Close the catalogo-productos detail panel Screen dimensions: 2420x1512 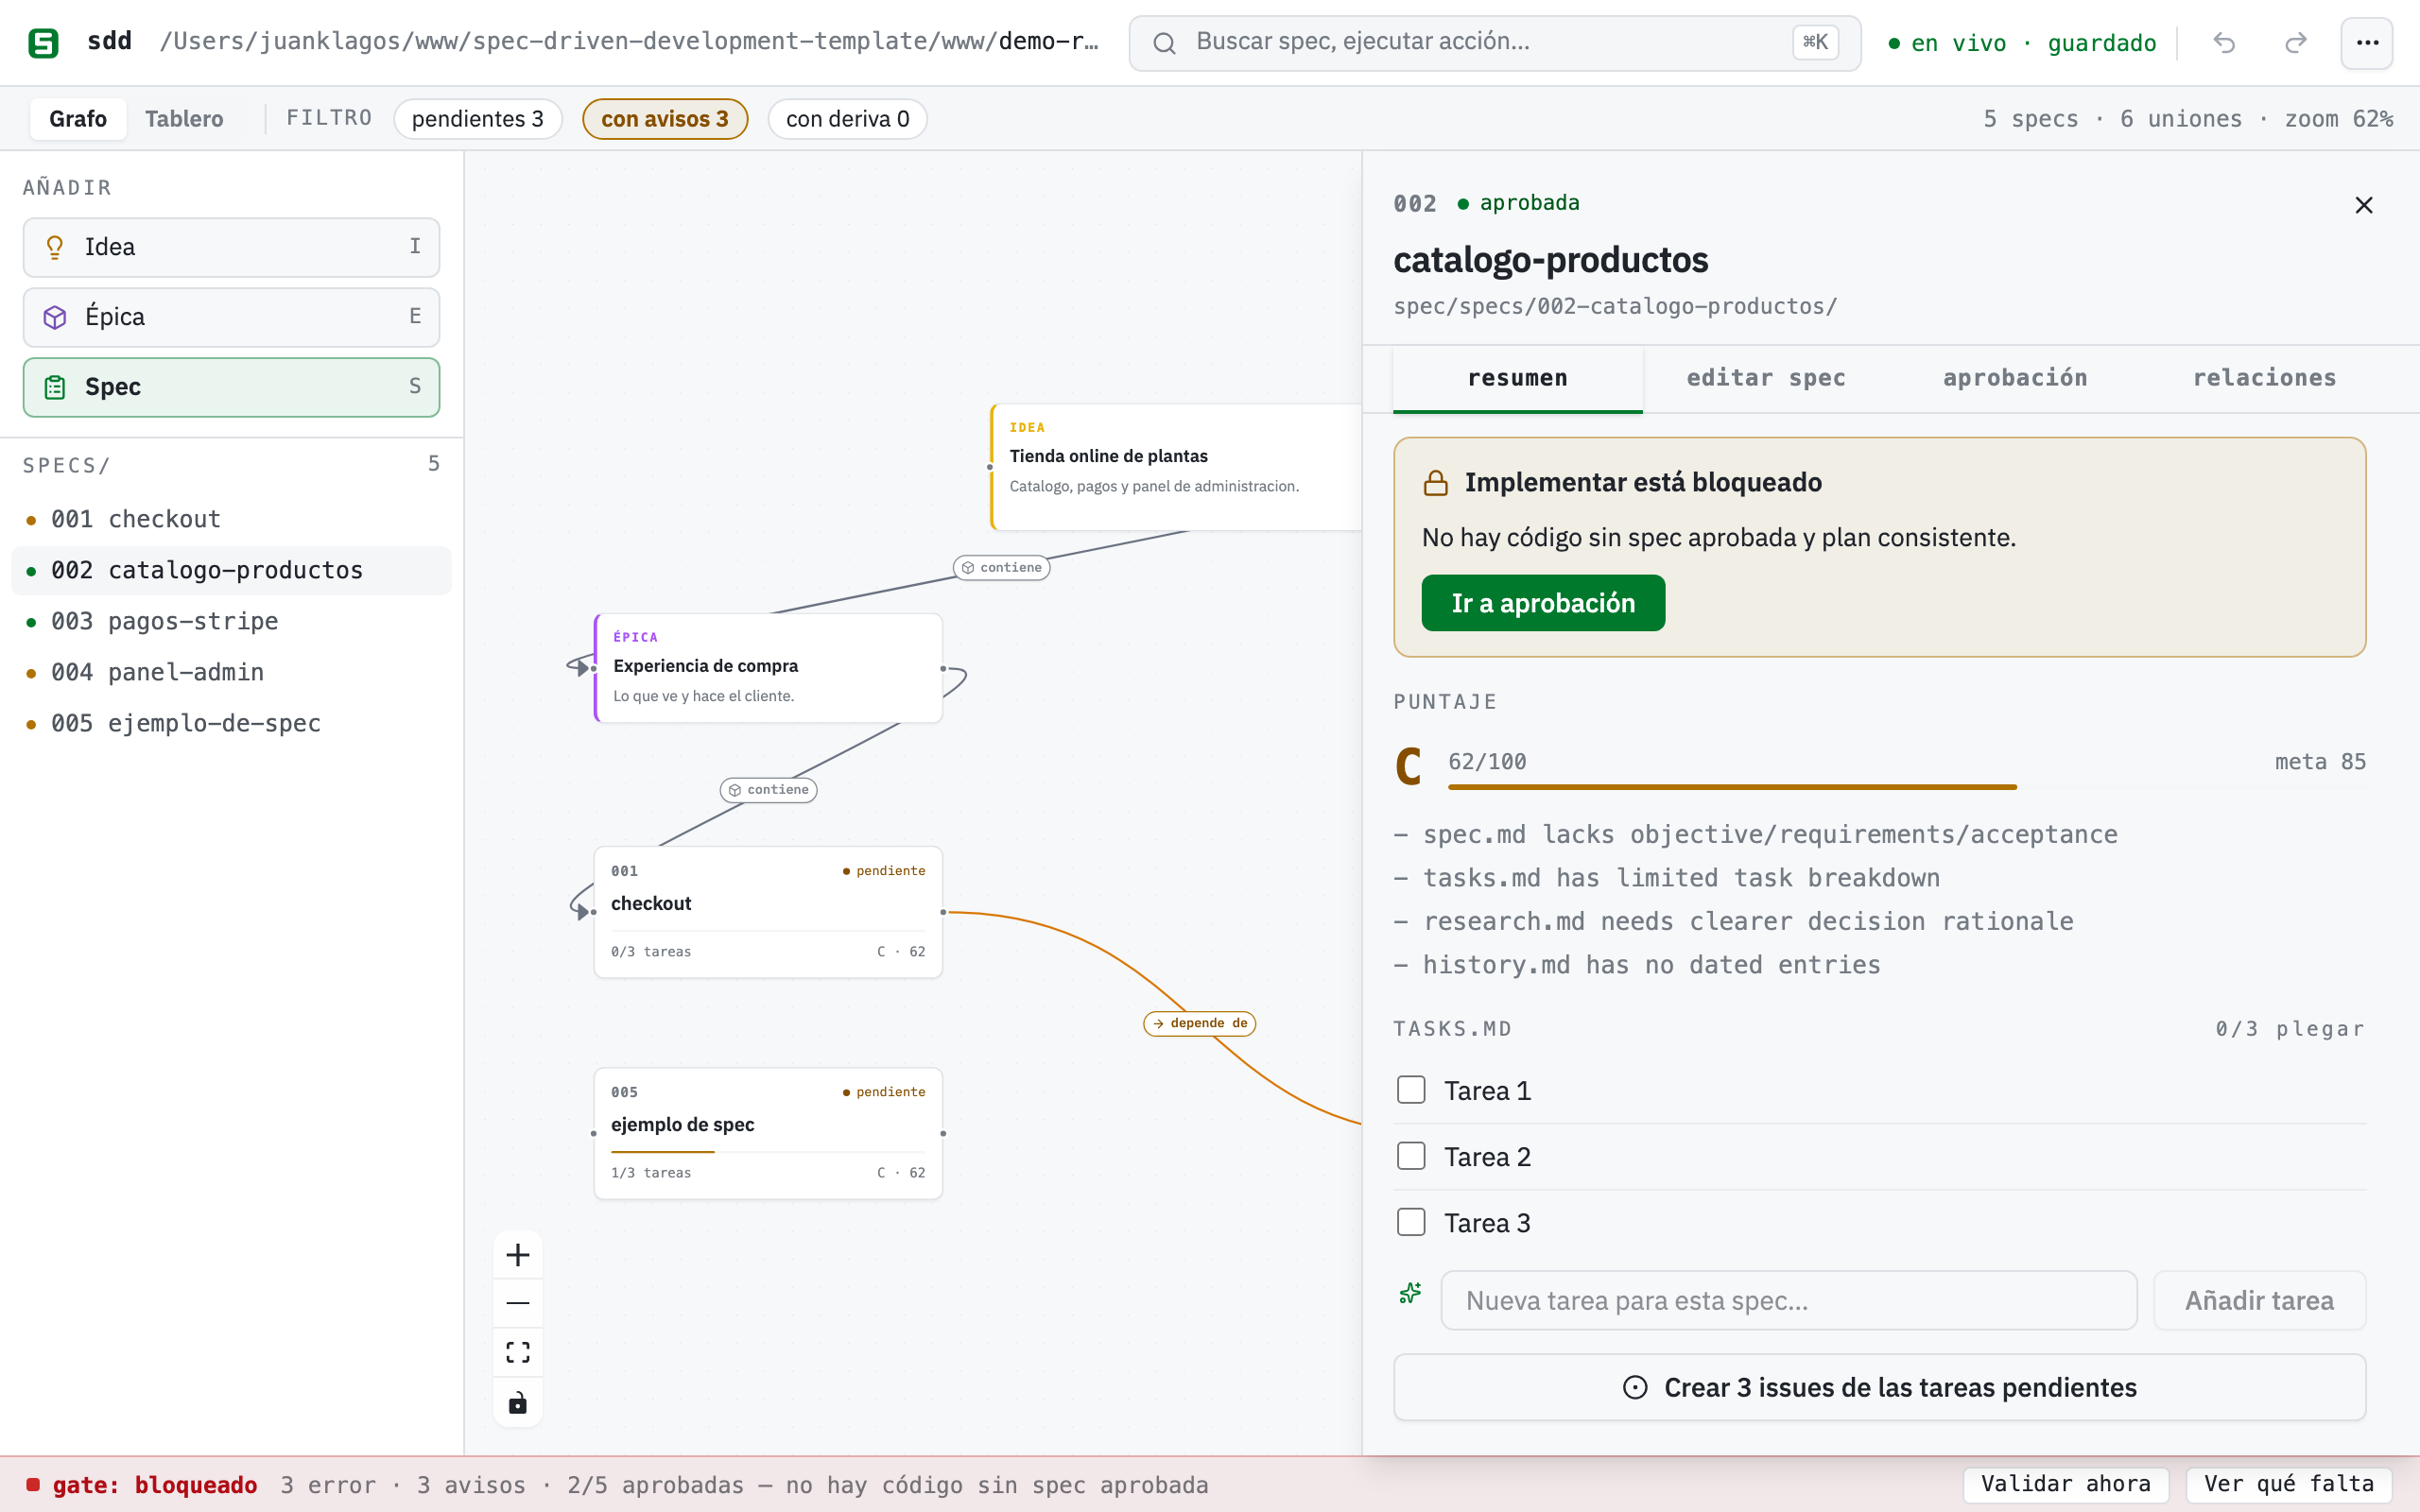point(2364,205)
